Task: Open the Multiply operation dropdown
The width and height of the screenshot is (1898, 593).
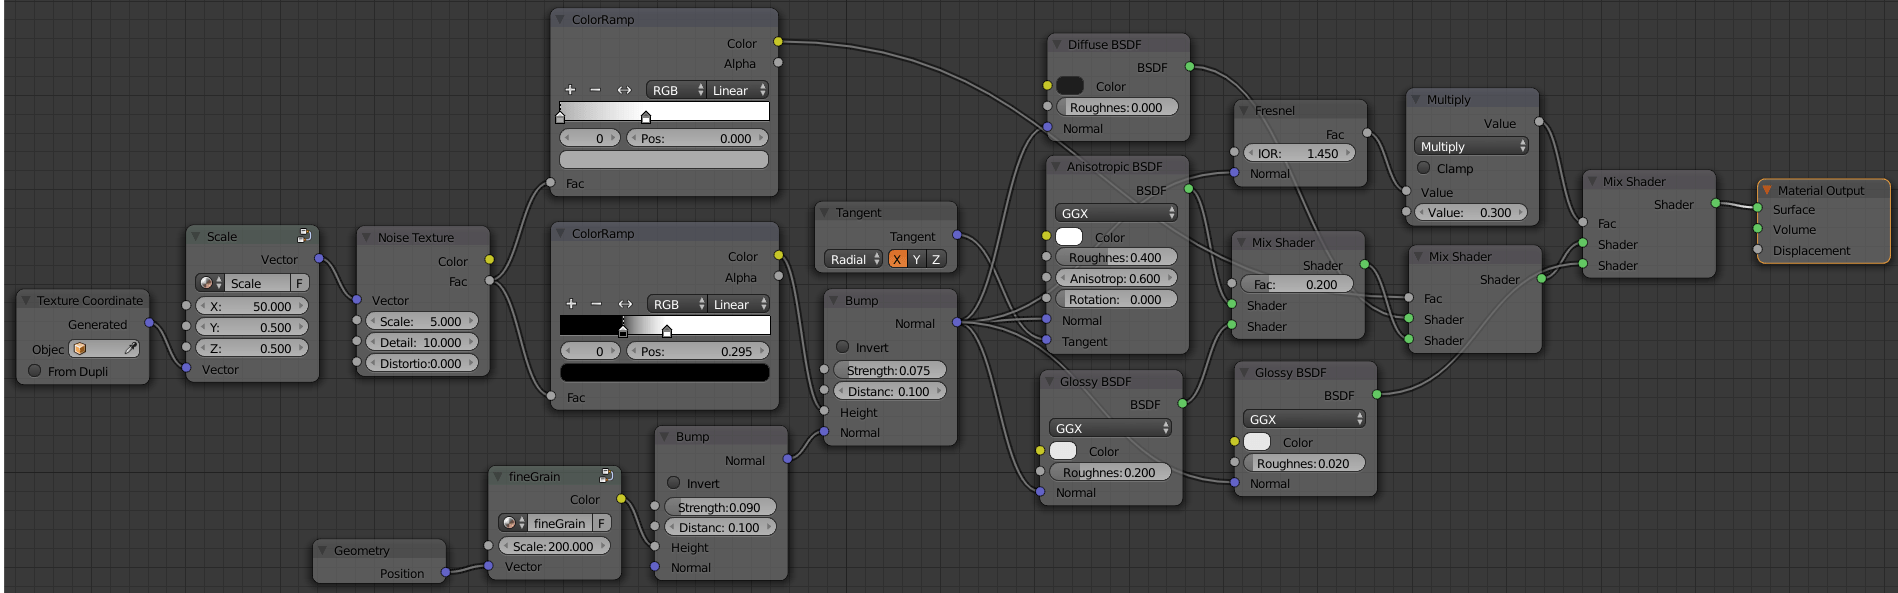Action: coord(1472,146)
